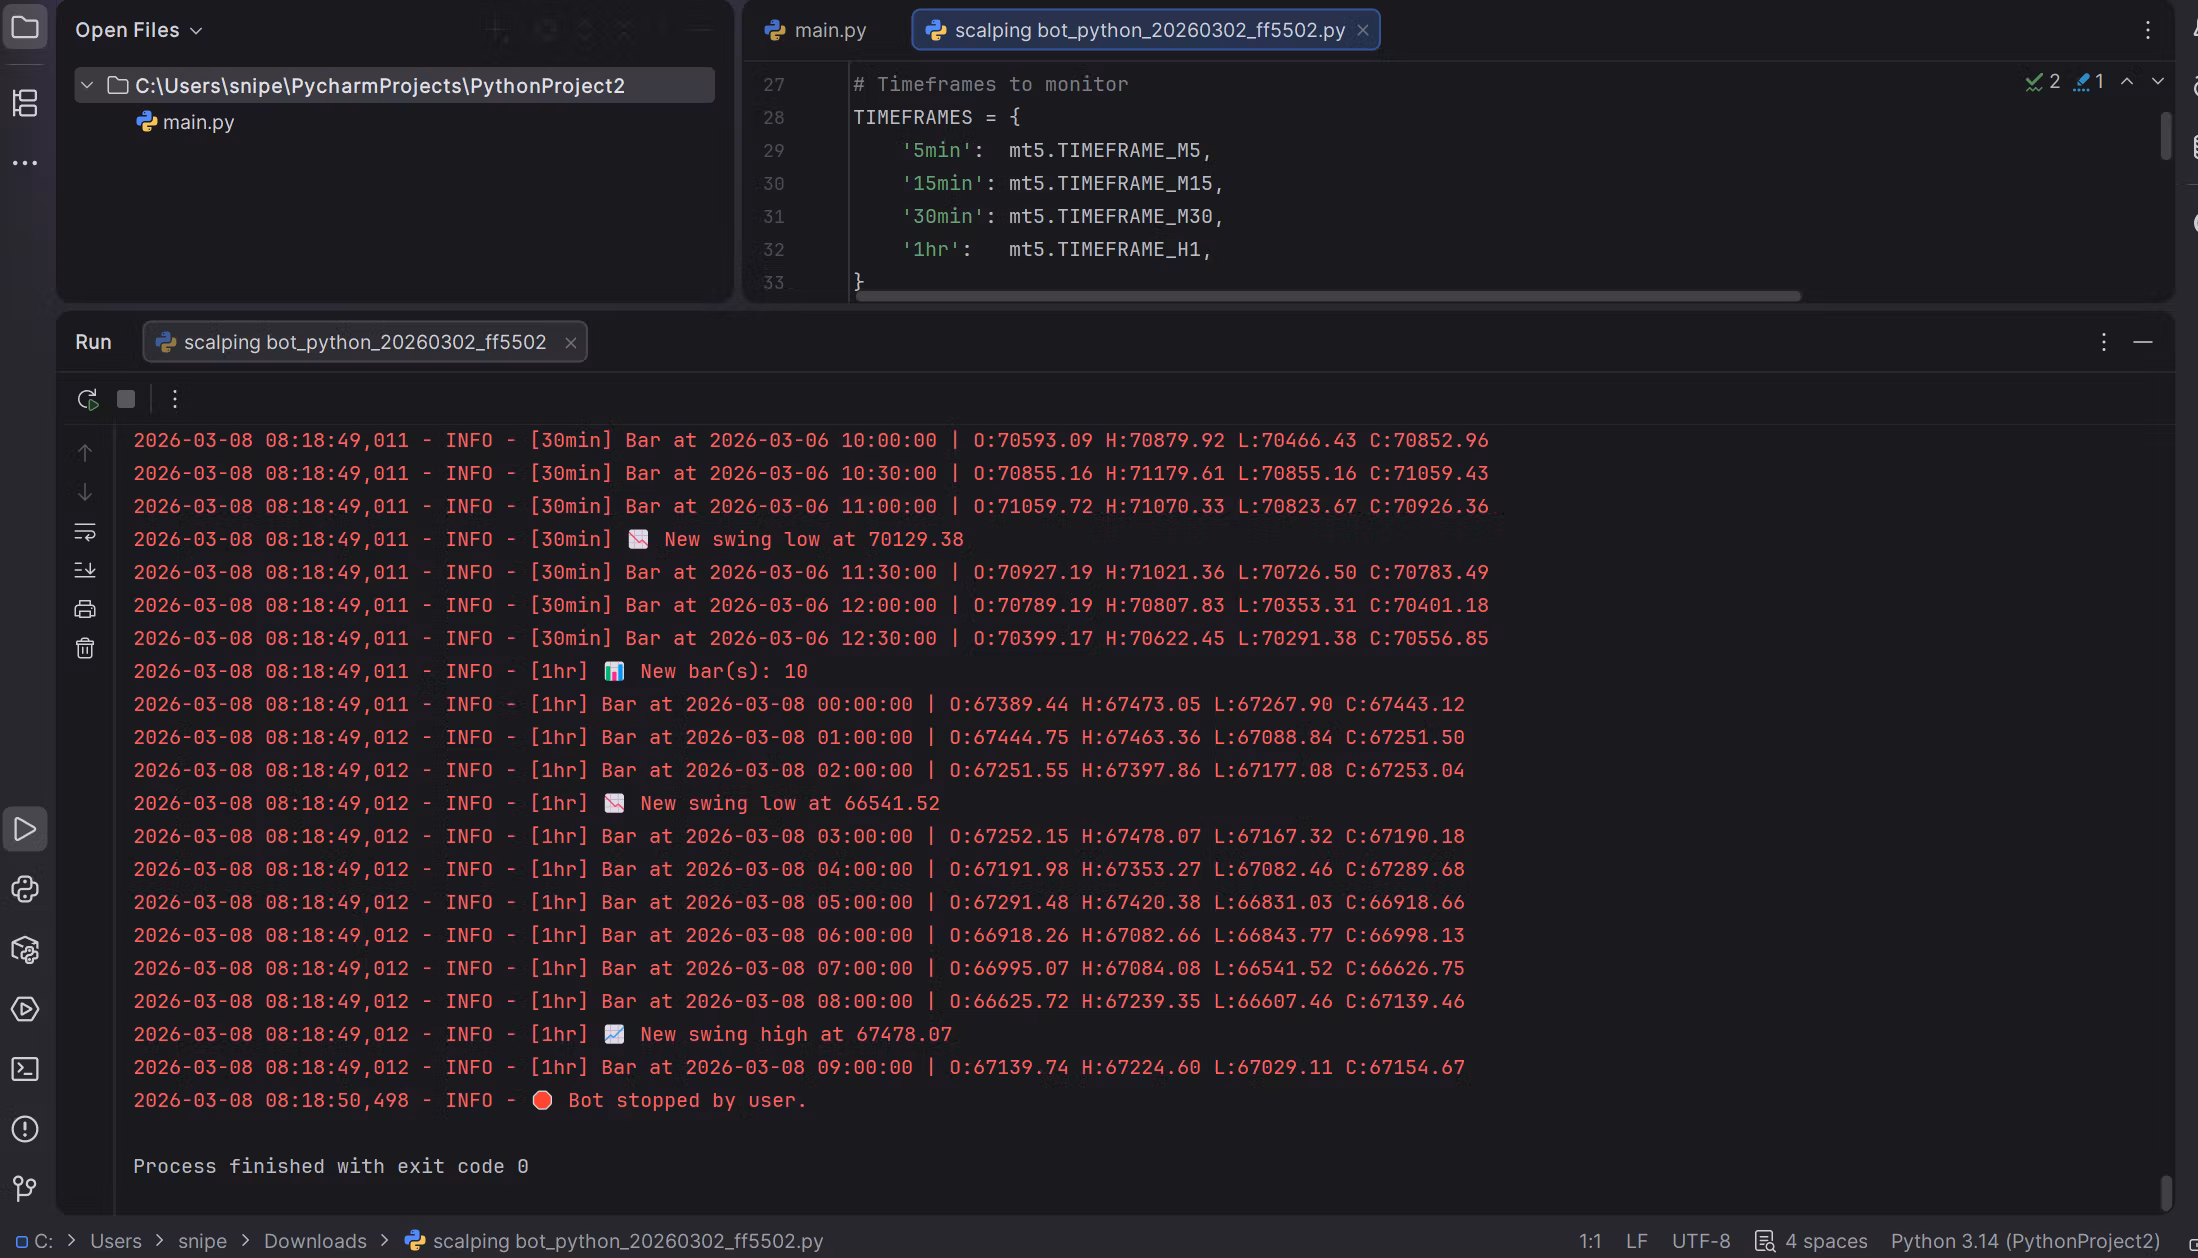This screenshot has height=1258, width=2198.
Task: Open the Python Console tool window
Action: pos(25,889)
